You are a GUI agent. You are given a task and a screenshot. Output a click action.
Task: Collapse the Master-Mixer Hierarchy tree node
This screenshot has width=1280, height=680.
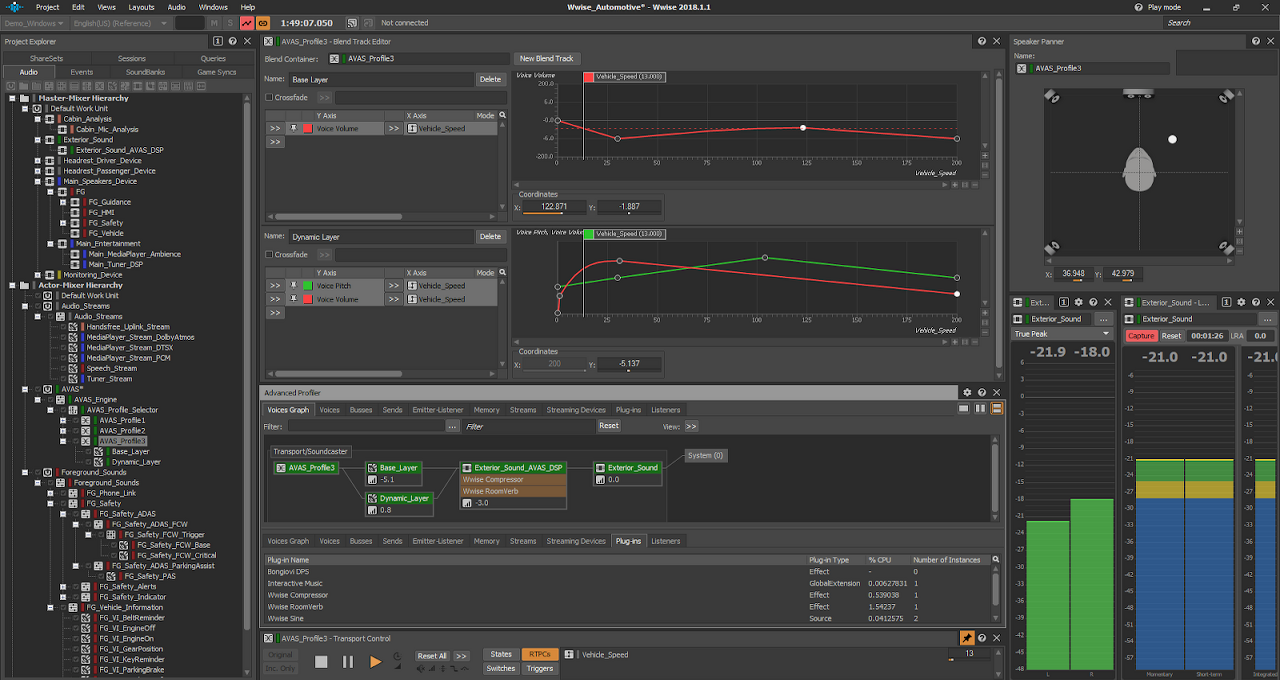click(x=13, y=98)
